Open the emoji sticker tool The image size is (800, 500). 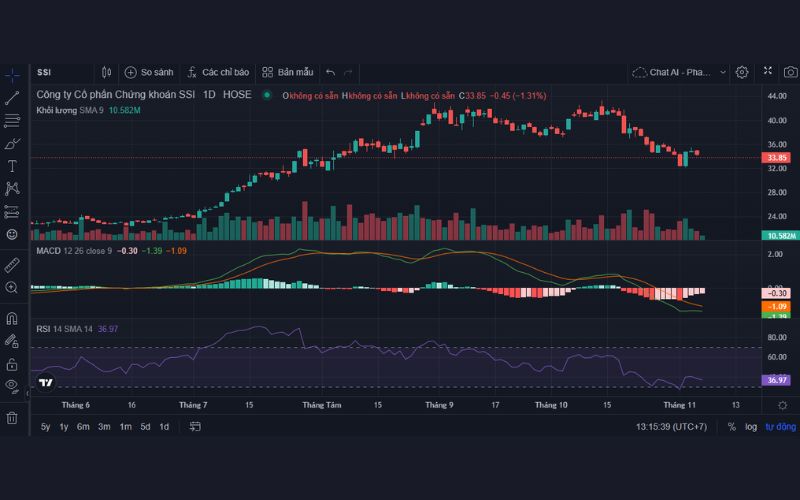point(13,234)
